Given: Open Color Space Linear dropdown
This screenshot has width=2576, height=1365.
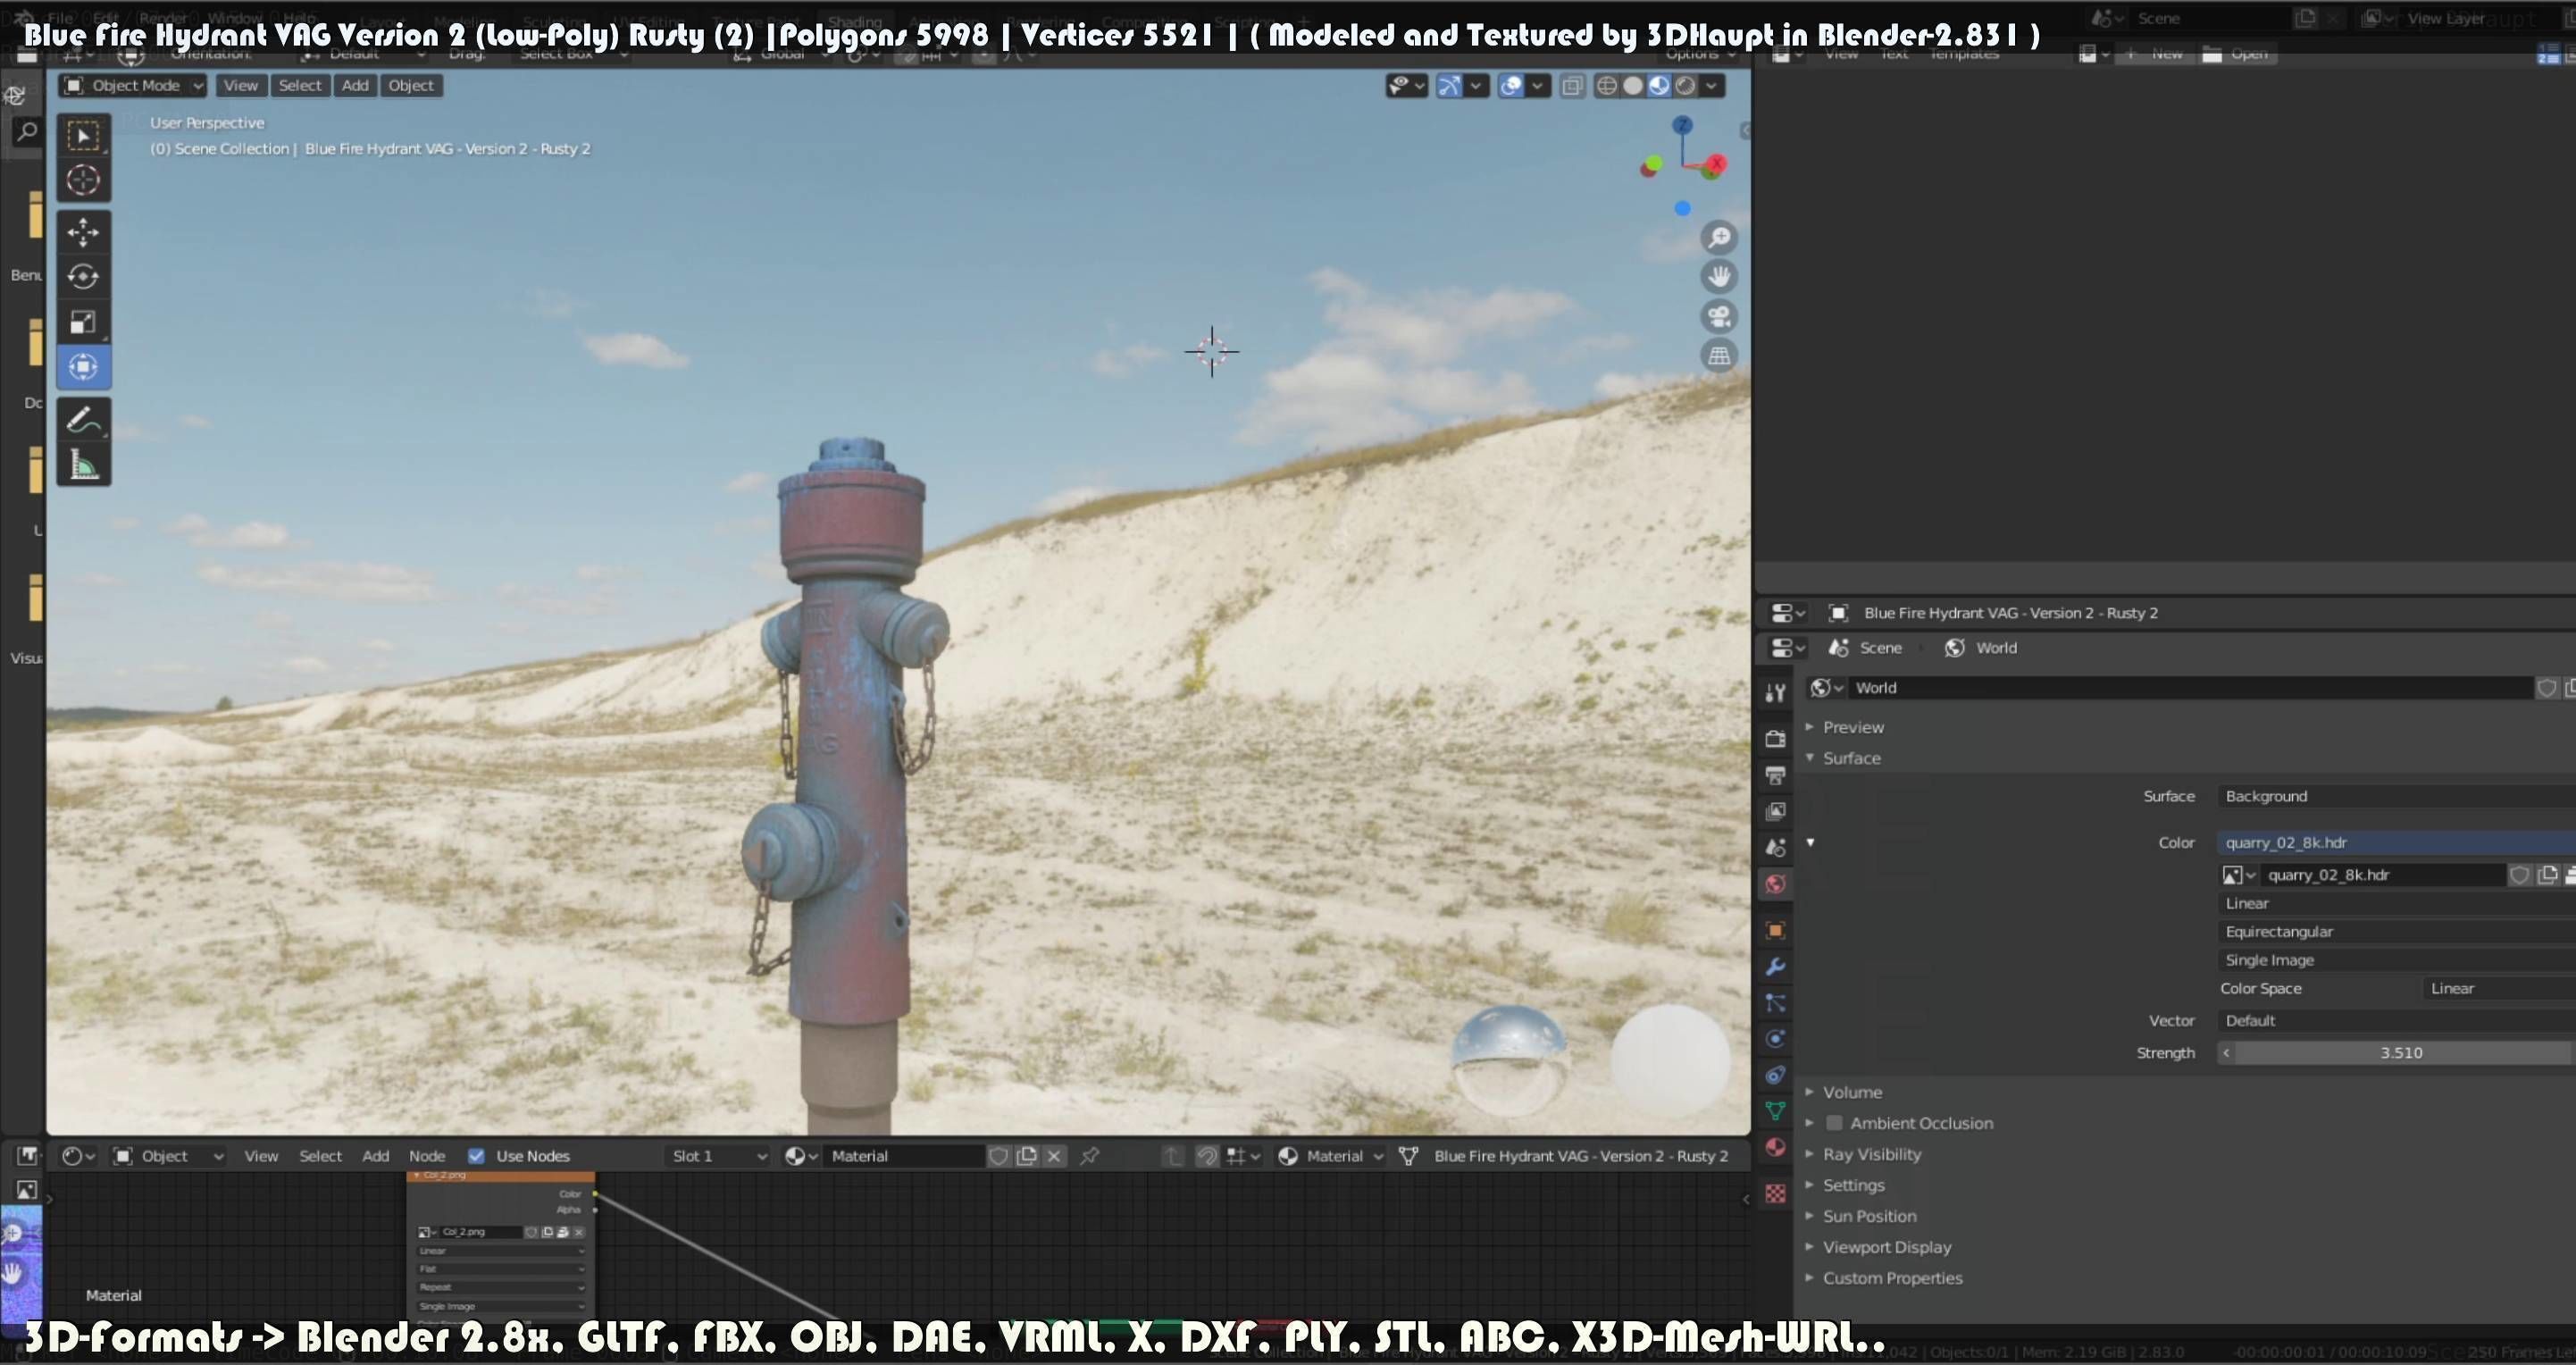Looking at the screenshot, I should tap(2499, 988).
